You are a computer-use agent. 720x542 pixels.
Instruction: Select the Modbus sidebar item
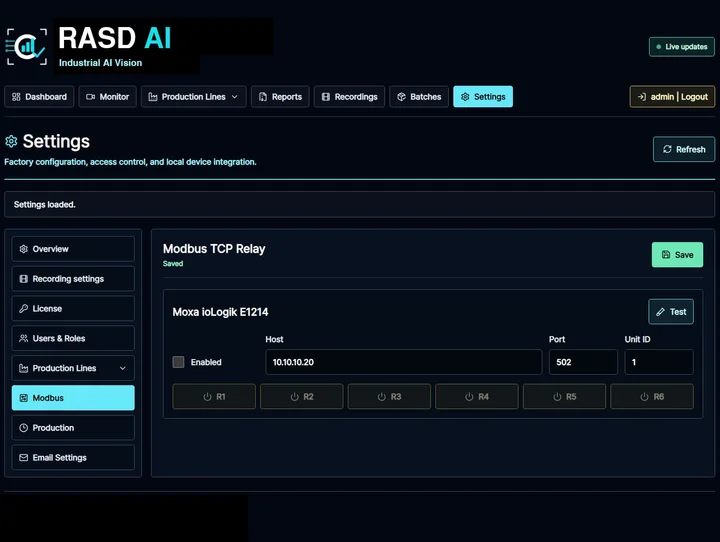click(73, 398)
